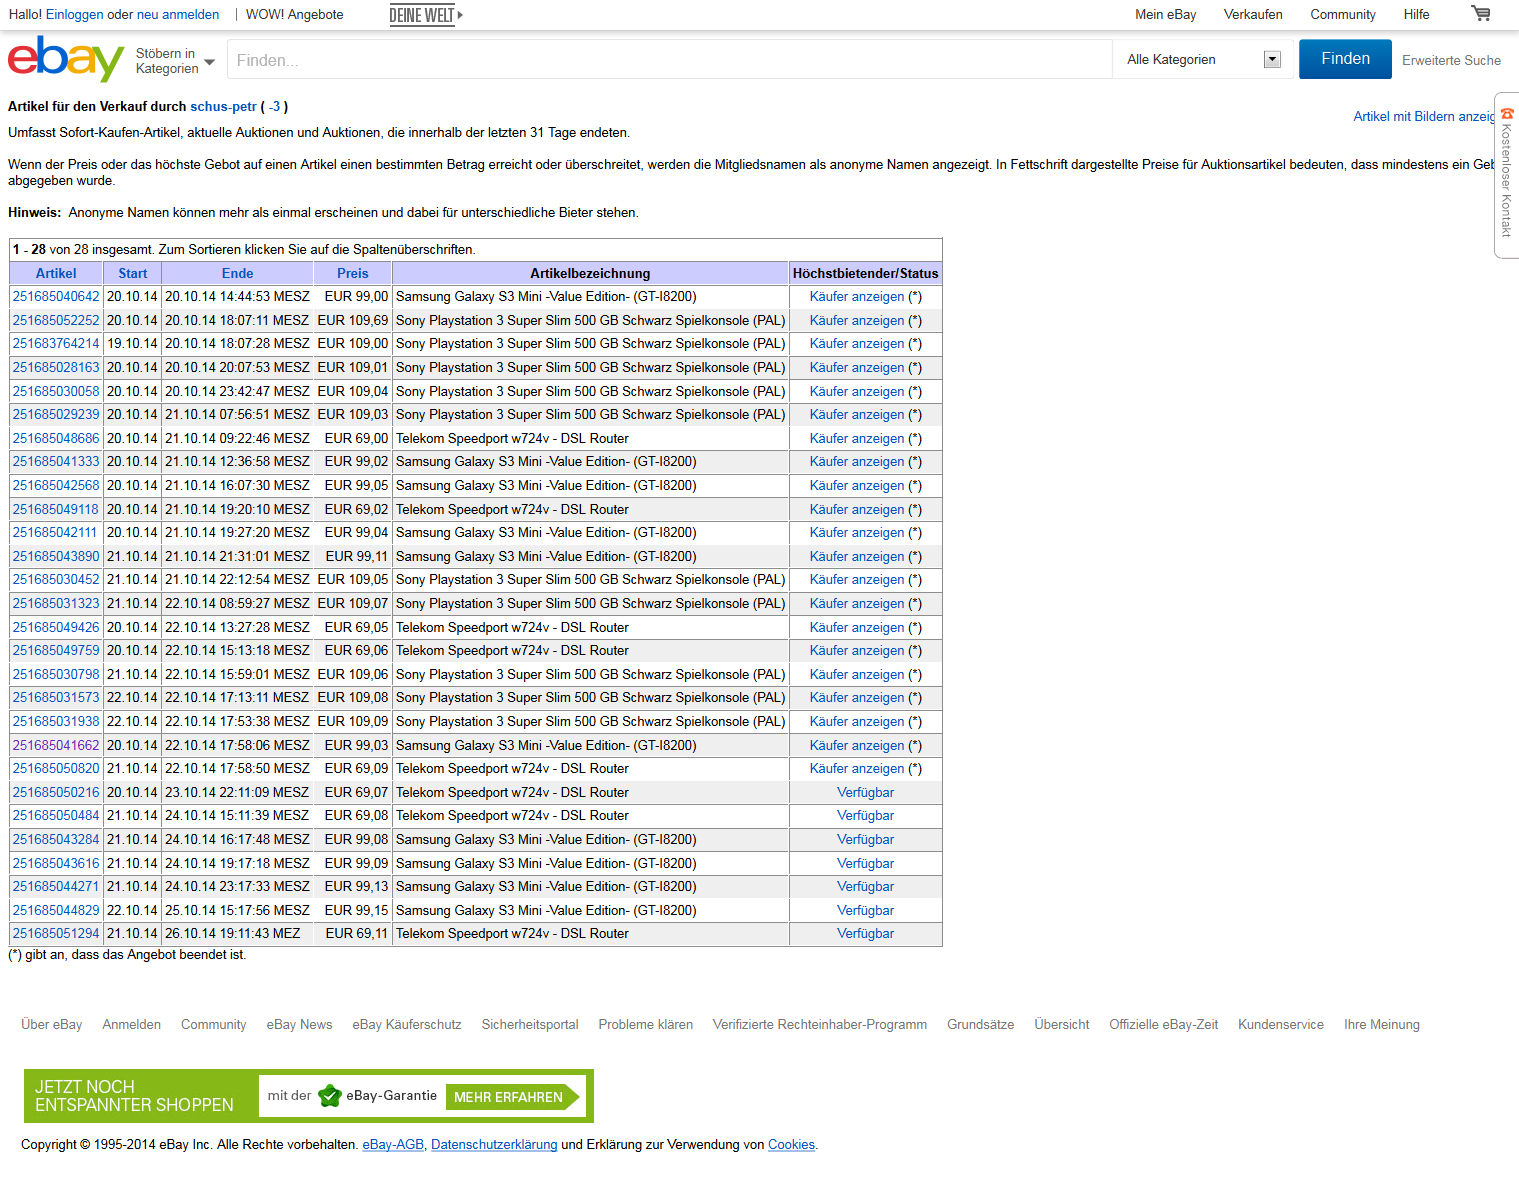Open Verifizierte Rechteinhaber-Programm footer link
Screen dimensions: 1519x1203
click(820, 1025)
